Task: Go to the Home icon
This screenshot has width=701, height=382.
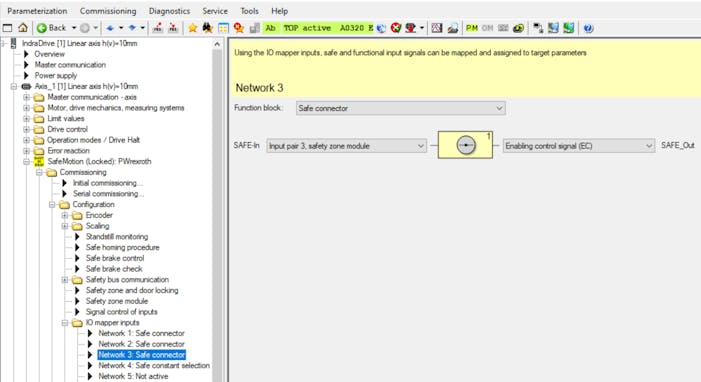Action: (x=23, y=28)
